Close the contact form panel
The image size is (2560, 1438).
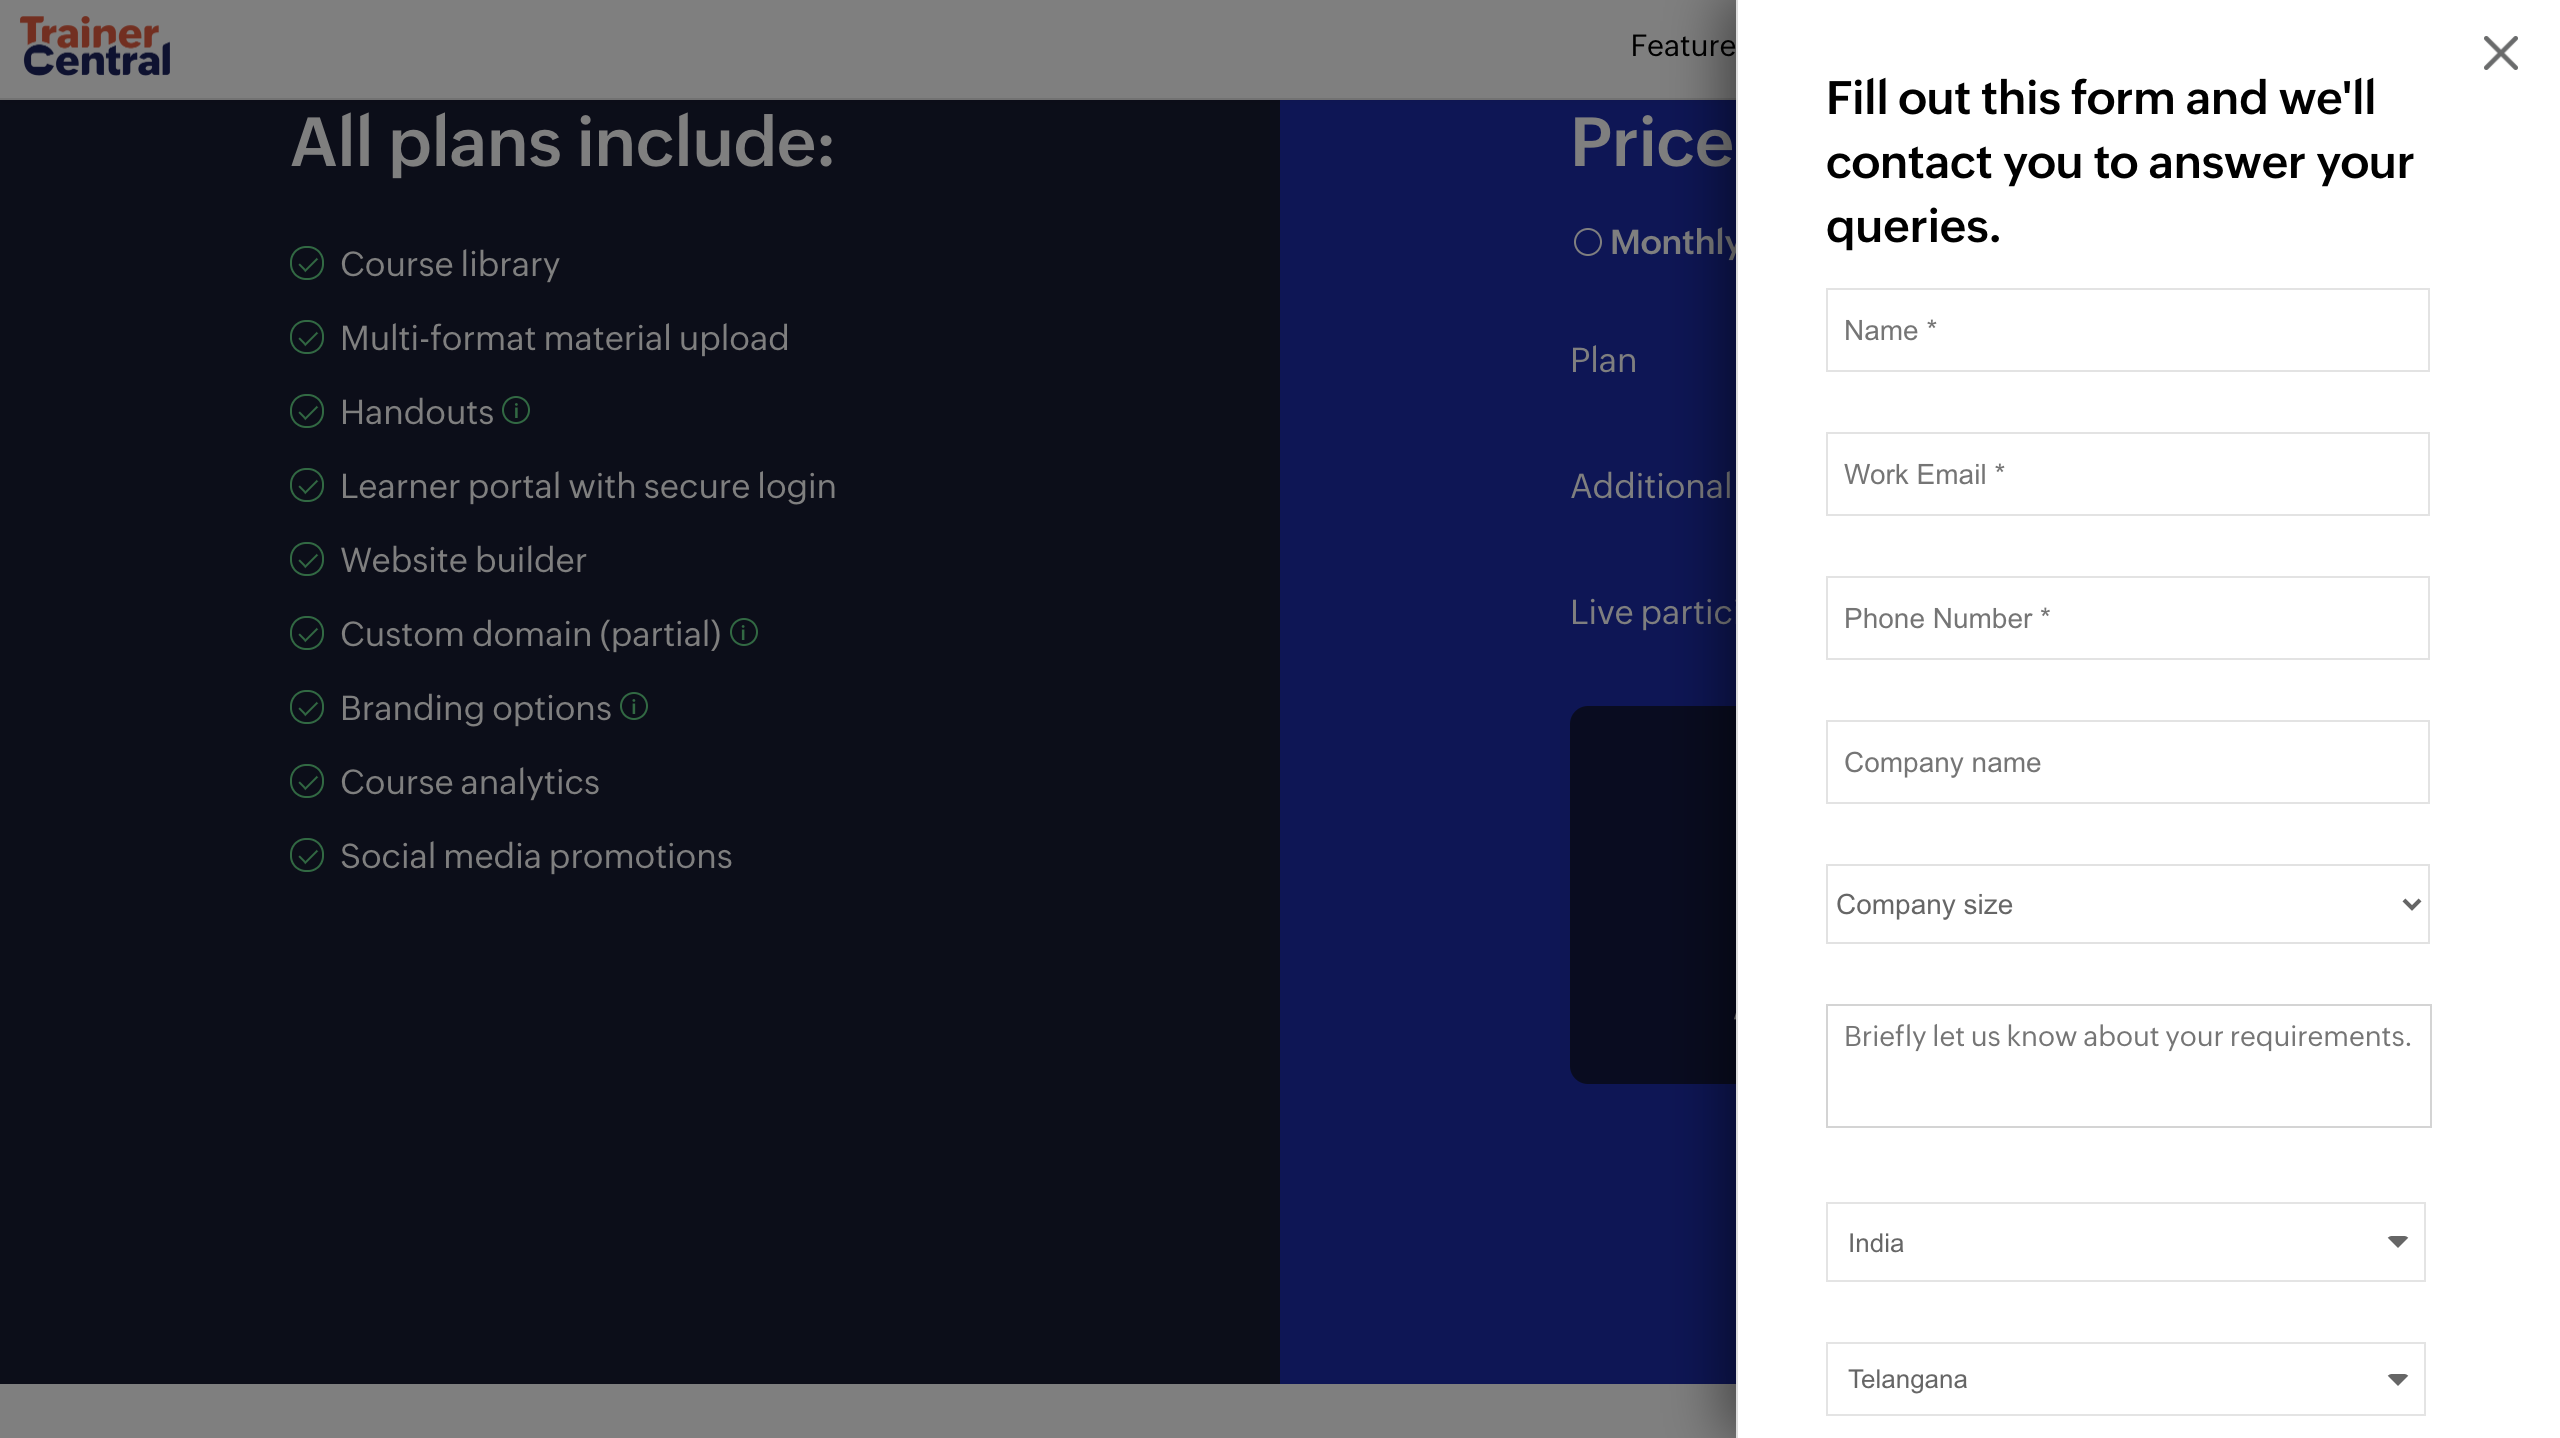pos(2500,53)
